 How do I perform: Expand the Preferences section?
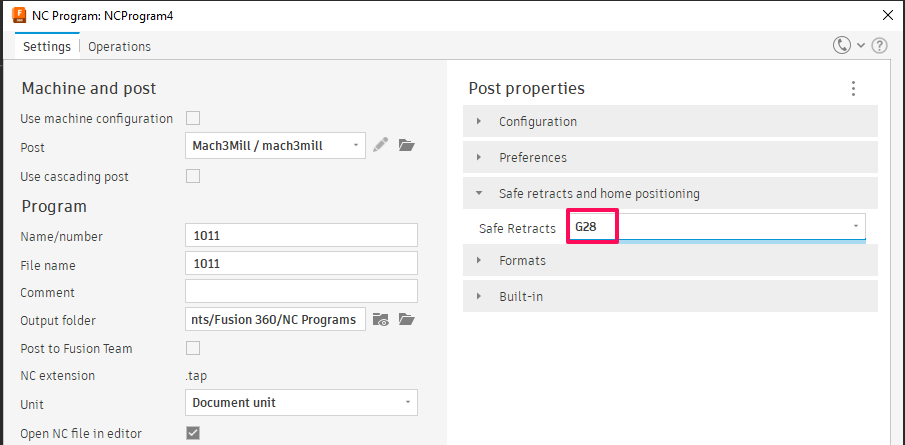[533, 158]
